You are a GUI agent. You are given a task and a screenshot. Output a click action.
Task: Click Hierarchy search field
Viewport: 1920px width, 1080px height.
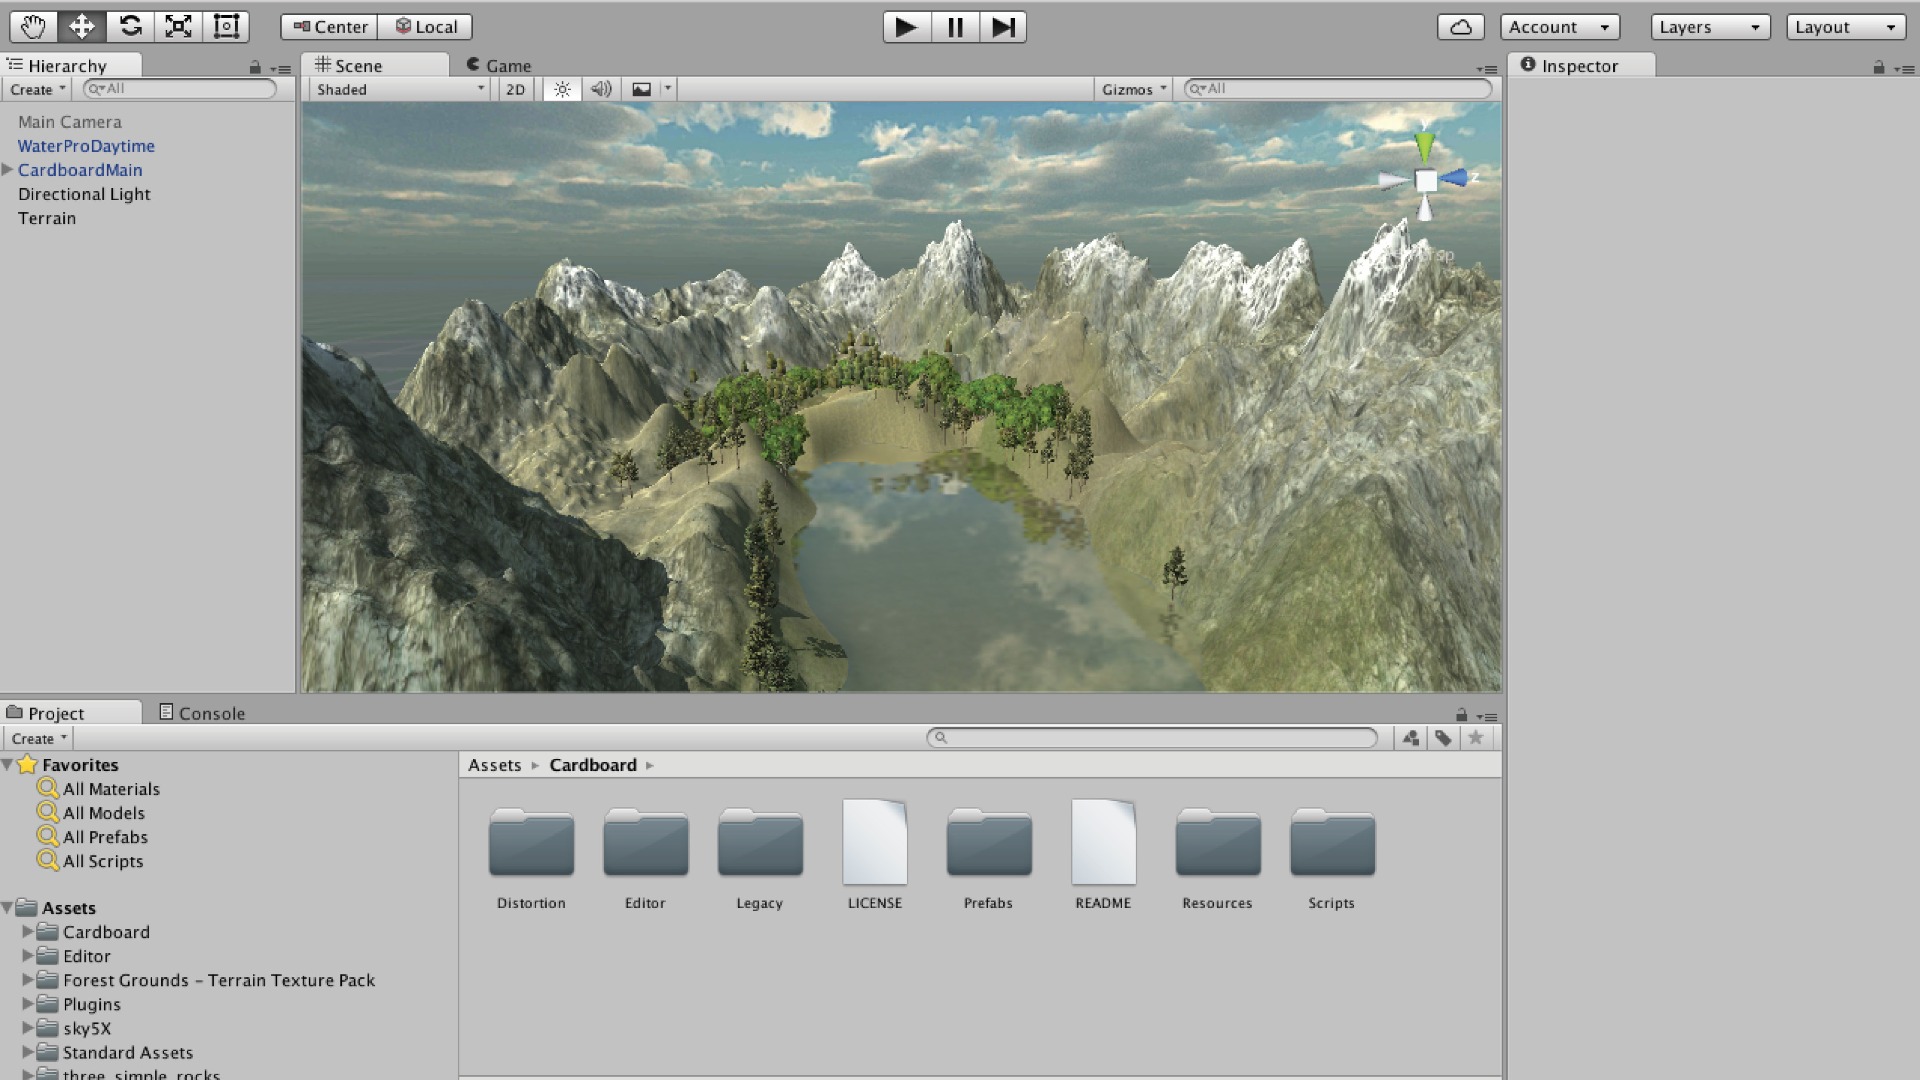[x=180, y=89]
